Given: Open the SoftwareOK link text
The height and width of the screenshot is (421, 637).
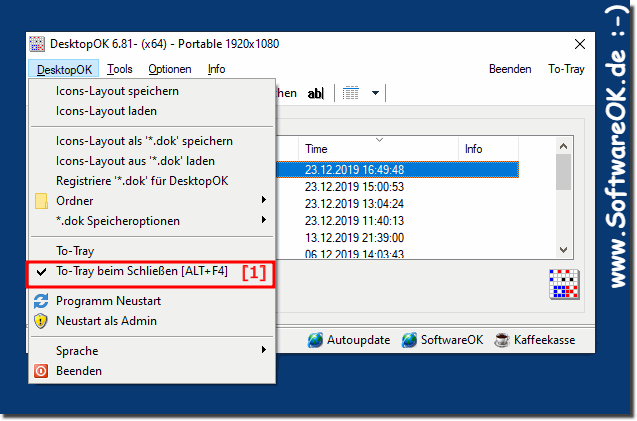Looking at the screenshot, I should point(452,340).
